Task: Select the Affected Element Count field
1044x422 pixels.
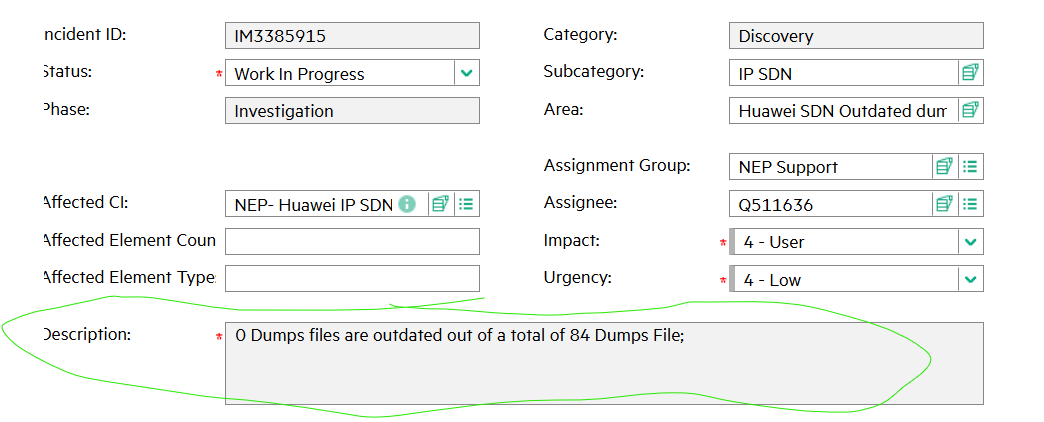Action: pyautogui.click(x=352, y=242)
